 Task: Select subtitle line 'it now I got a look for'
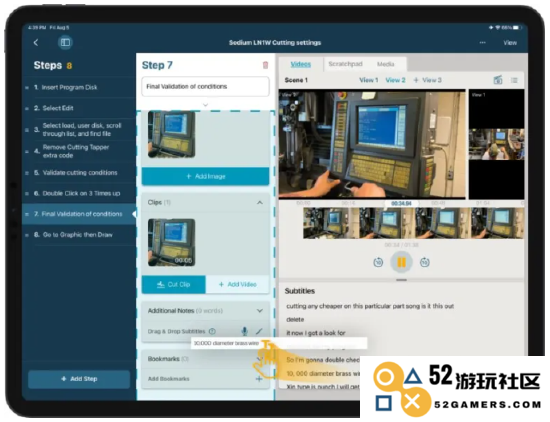click(x=316, y=333)
